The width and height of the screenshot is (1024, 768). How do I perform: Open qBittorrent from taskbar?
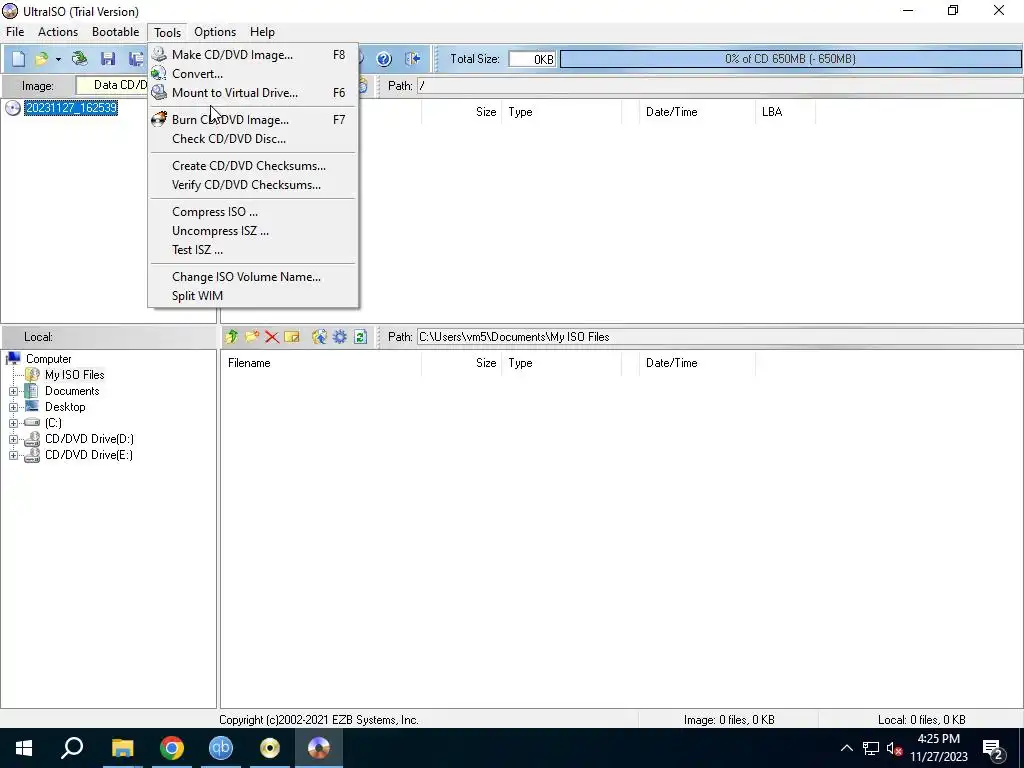click(221, 748)
